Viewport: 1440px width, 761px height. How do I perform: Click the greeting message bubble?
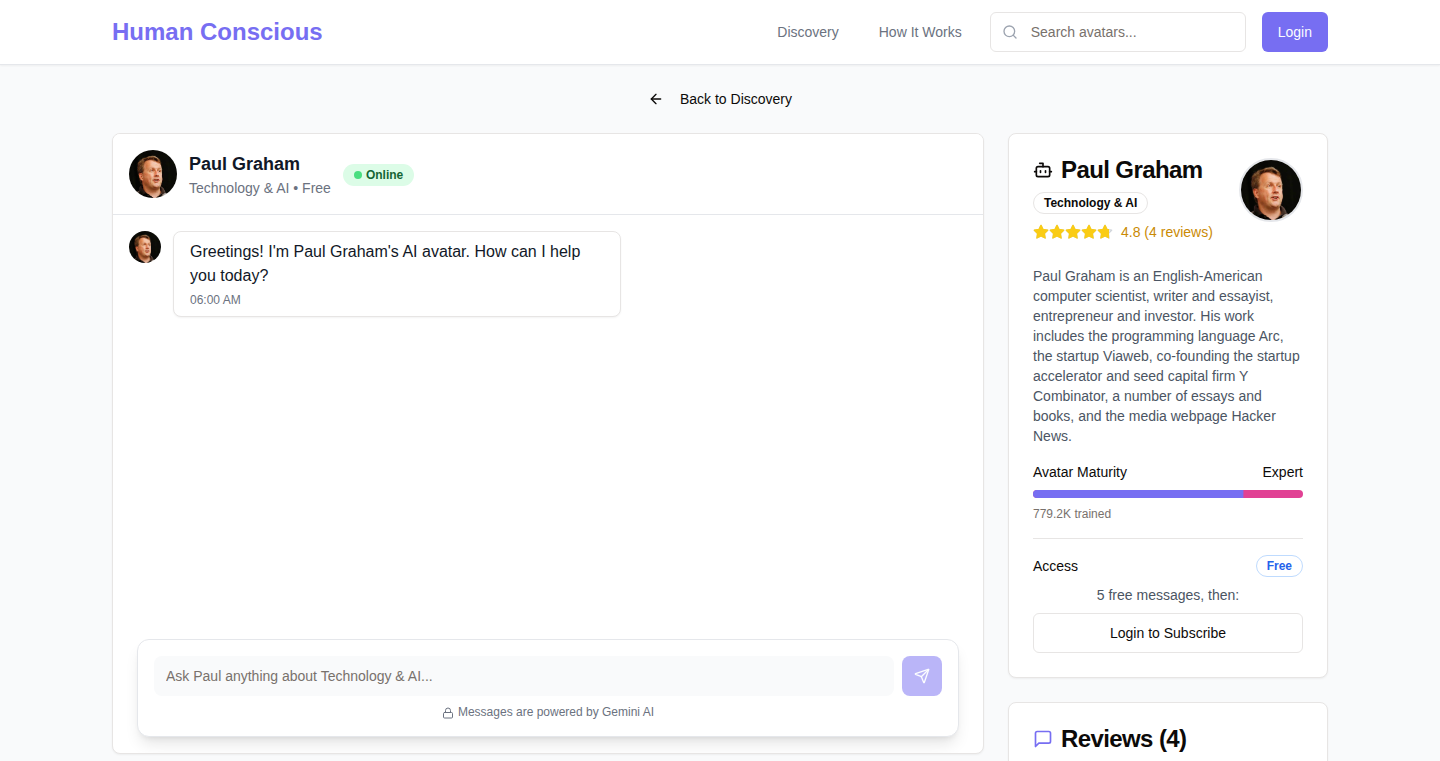click(x=397, y=274)
